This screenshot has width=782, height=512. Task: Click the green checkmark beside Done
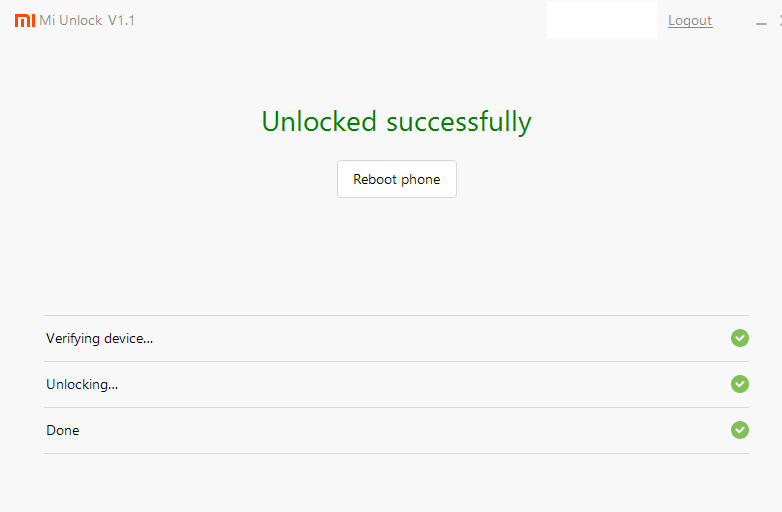[740, 430]
